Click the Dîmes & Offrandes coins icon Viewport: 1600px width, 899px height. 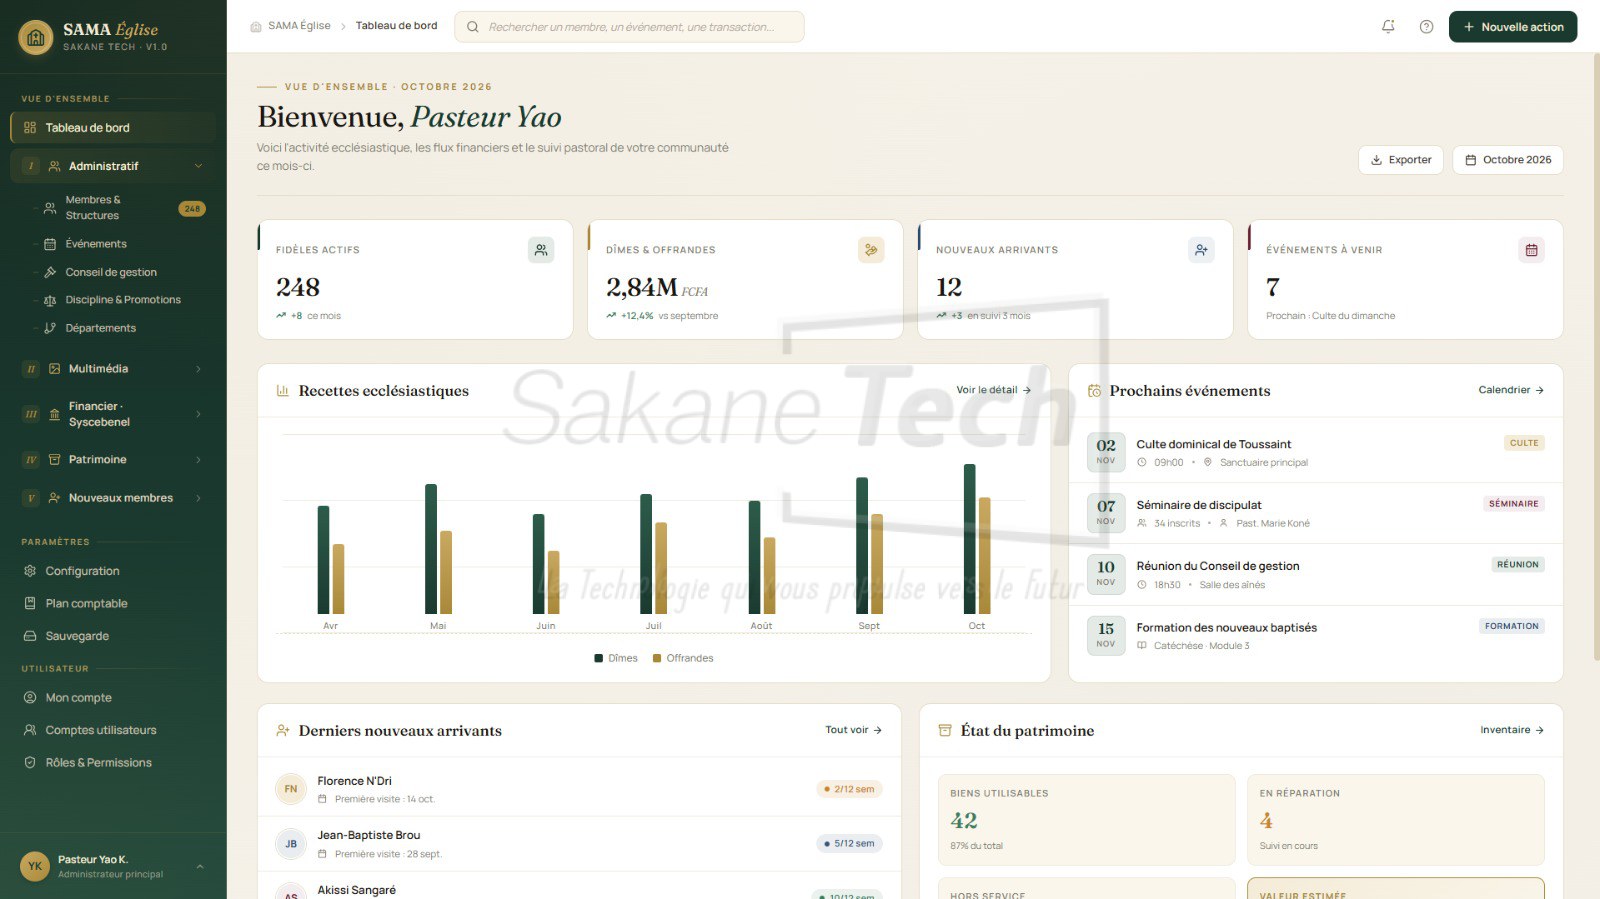pos(871,250)
